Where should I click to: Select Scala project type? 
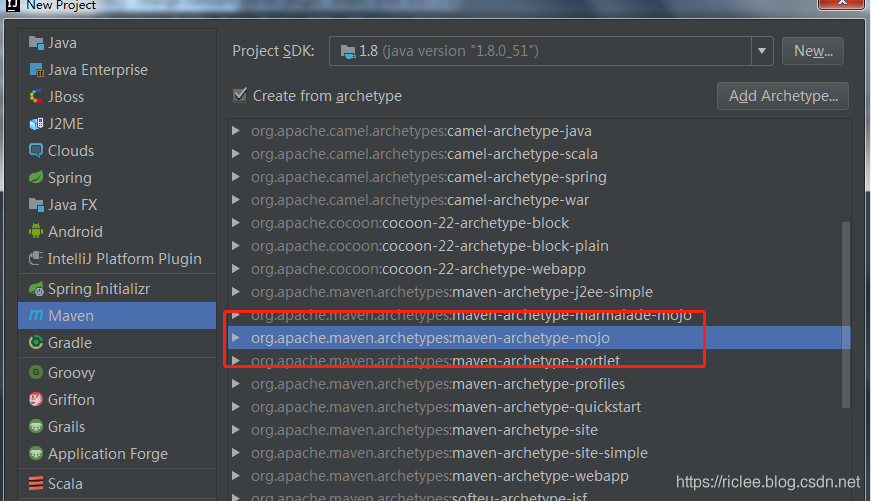coord(117,484)
